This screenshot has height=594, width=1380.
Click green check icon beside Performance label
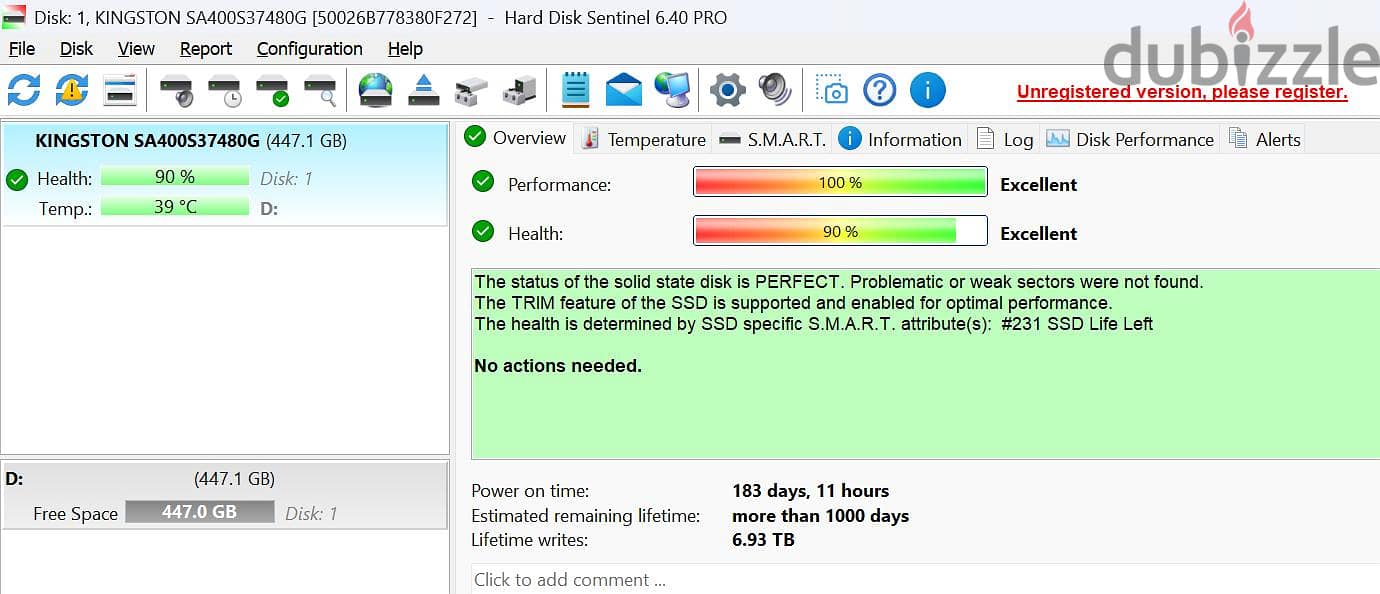483,181
